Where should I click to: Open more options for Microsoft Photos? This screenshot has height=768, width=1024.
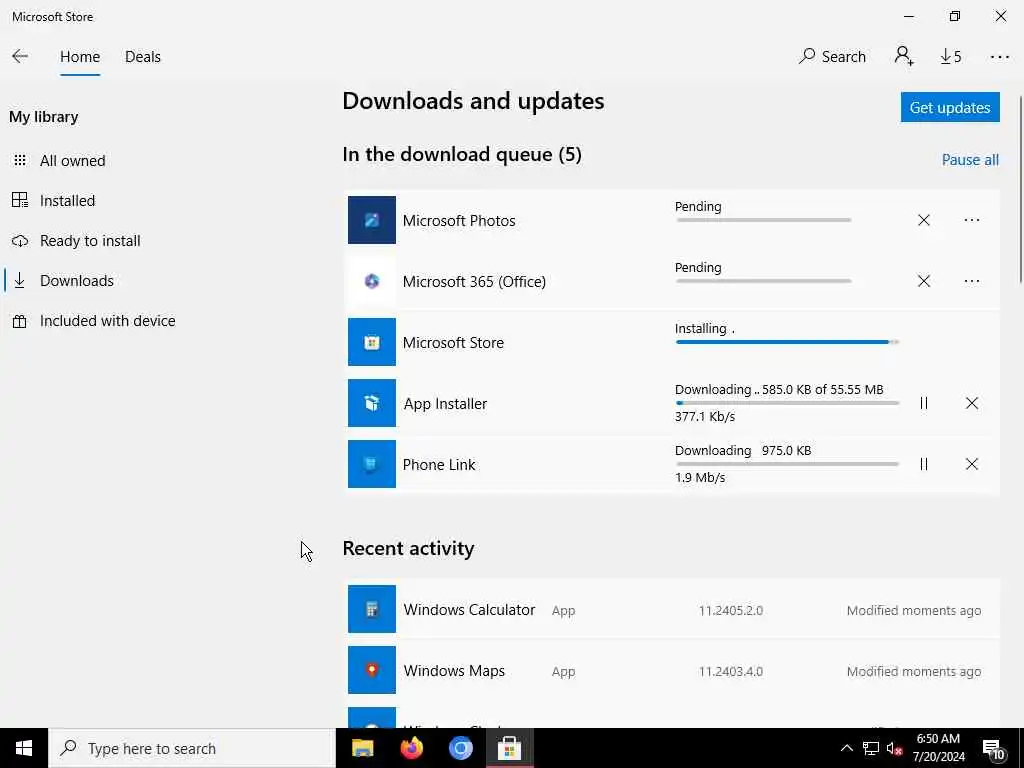tap(972, 220)
